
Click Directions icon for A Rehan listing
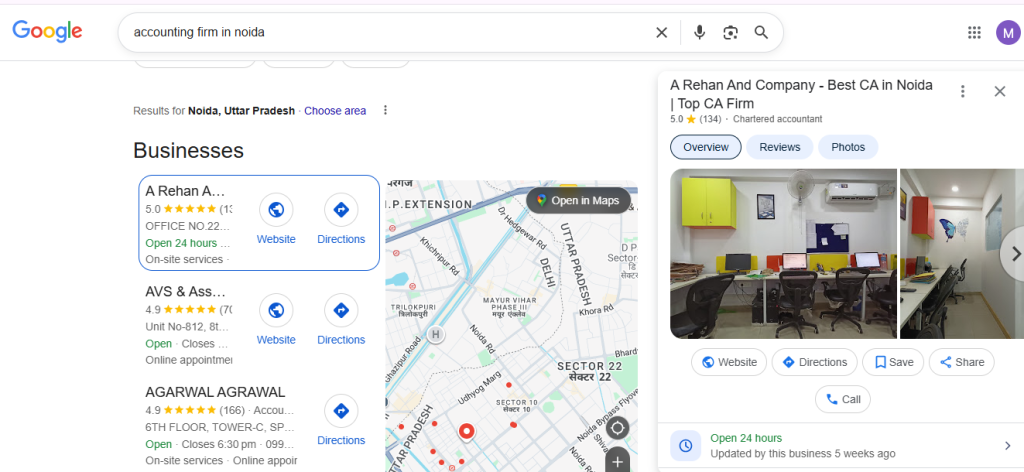pos(341,210)
